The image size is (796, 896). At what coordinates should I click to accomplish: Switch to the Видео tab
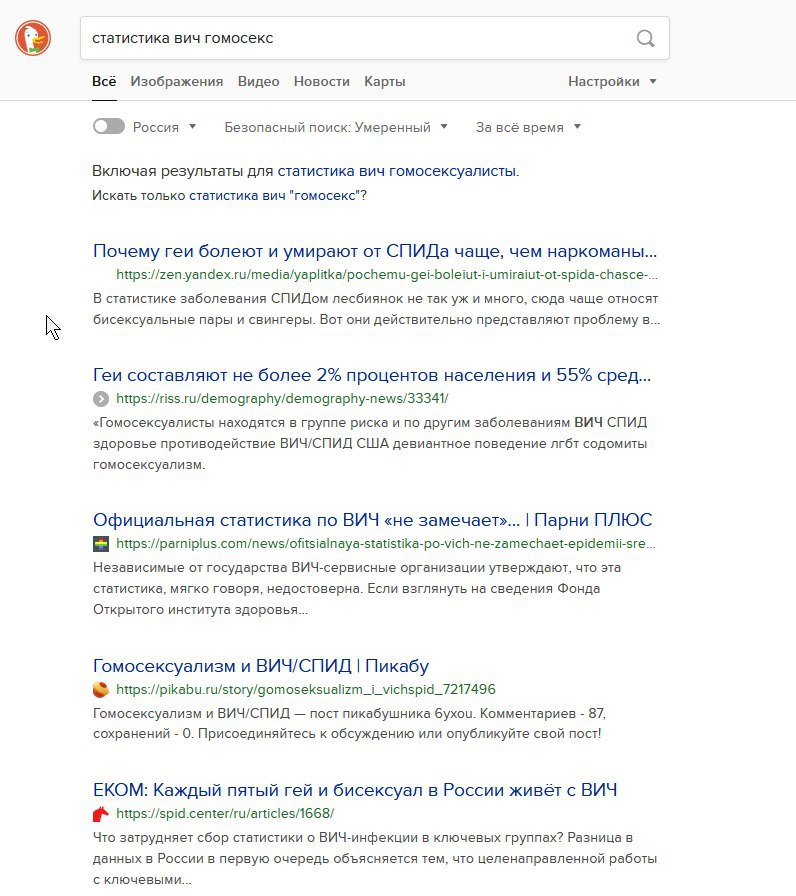tap(258, 82)
